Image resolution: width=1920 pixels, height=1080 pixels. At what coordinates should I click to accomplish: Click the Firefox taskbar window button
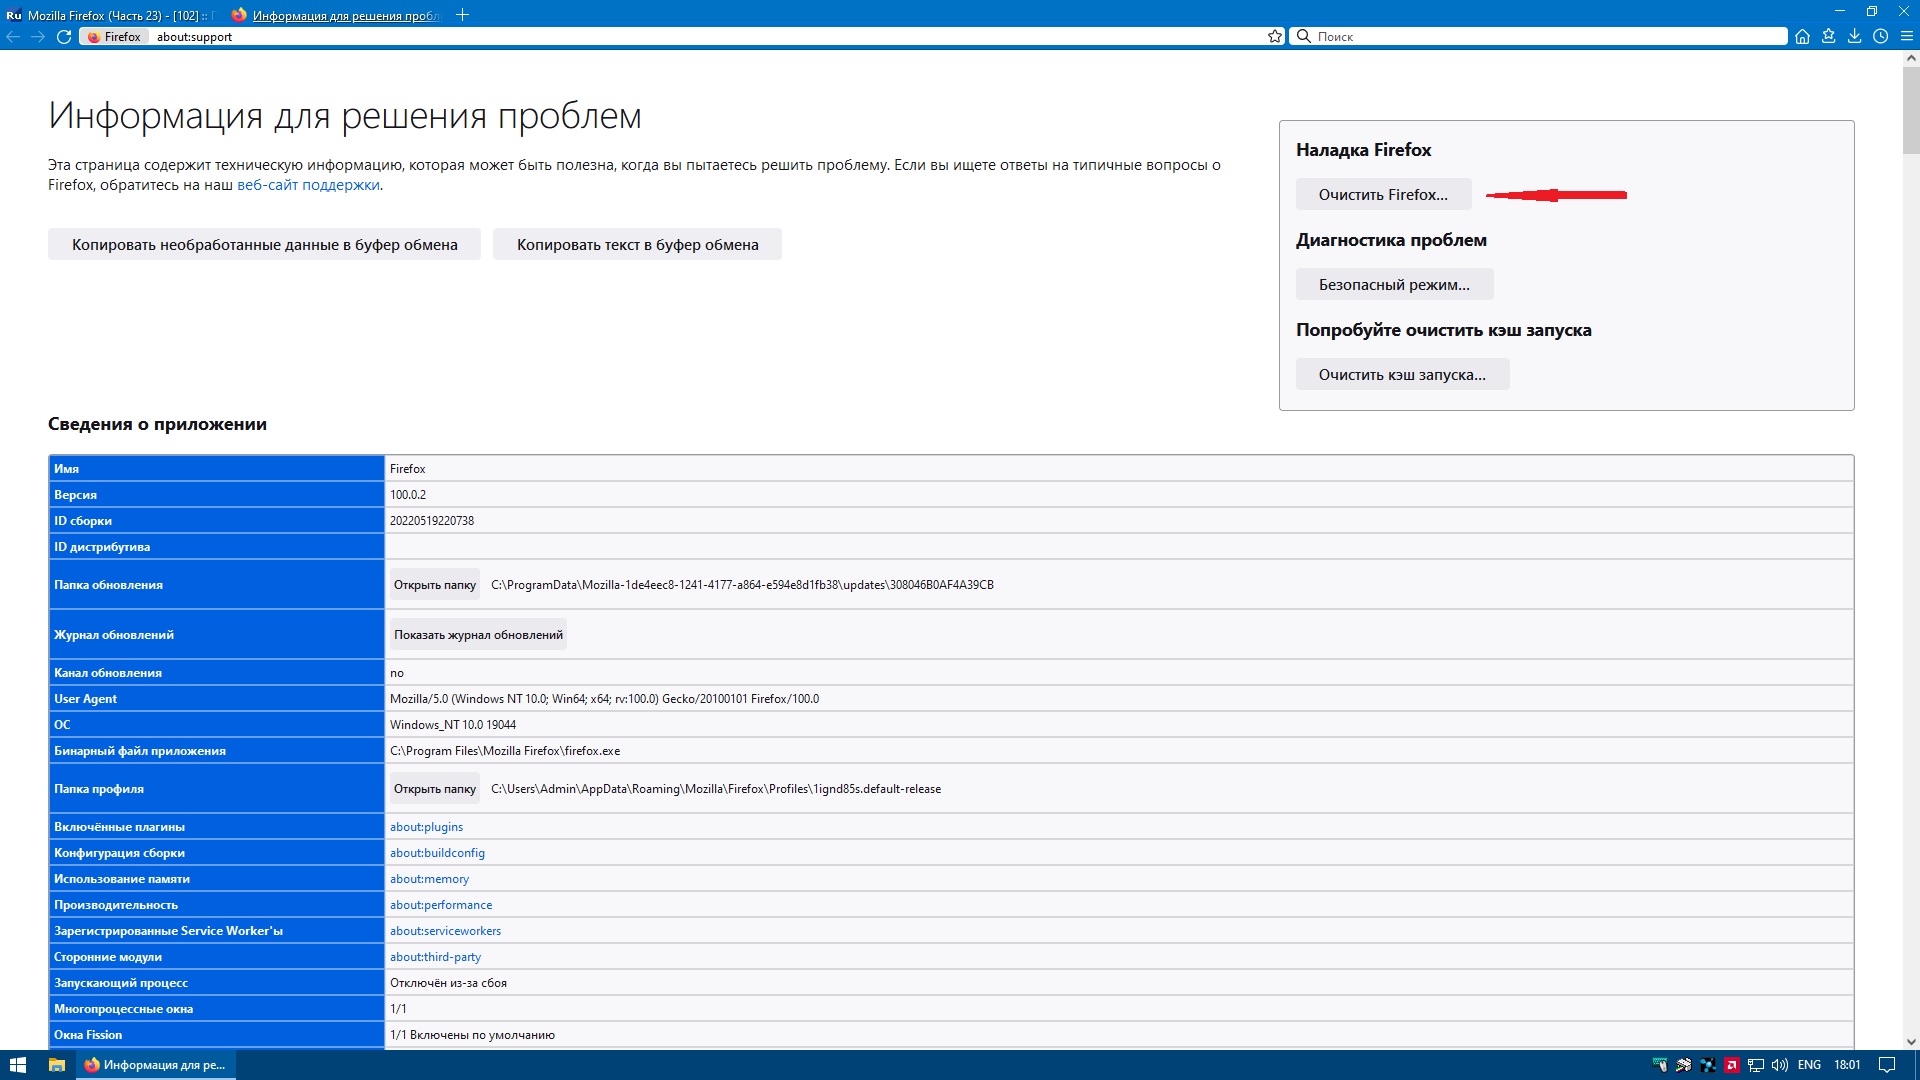pyautogui.click(x=156, y=1065)
